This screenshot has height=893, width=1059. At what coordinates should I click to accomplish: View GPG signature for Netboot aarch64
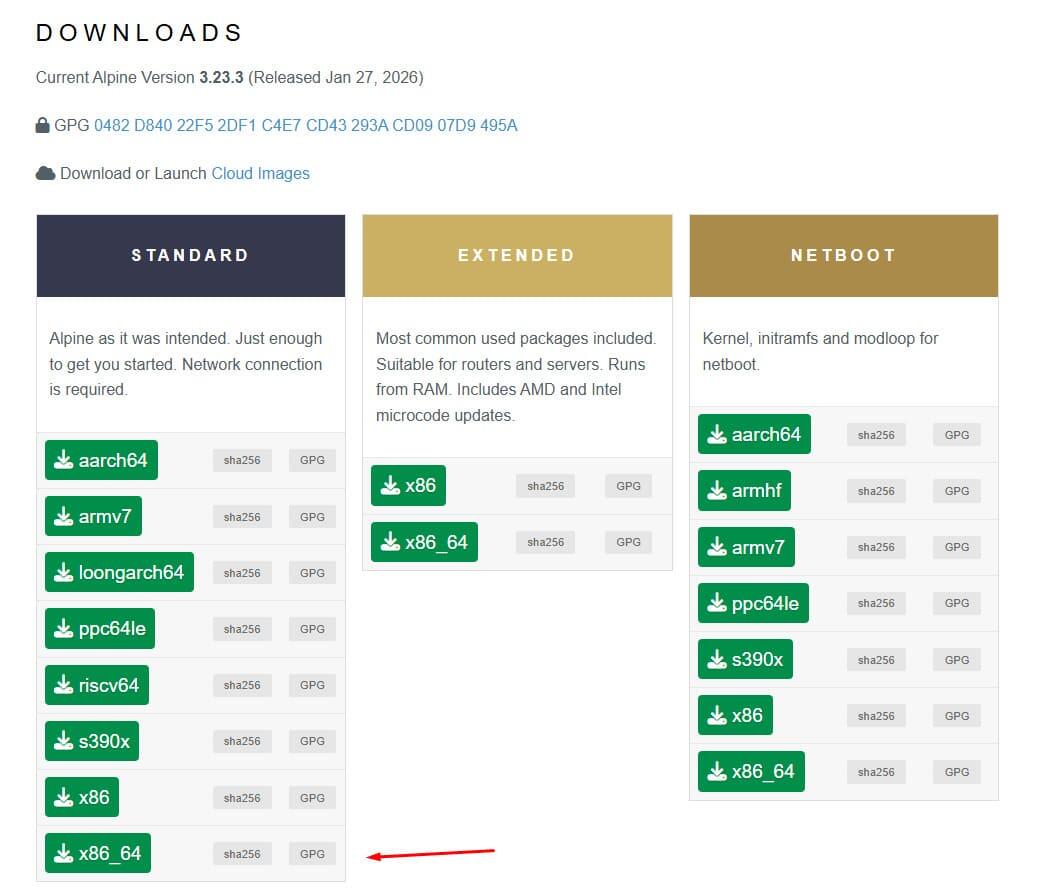[956, 435]
